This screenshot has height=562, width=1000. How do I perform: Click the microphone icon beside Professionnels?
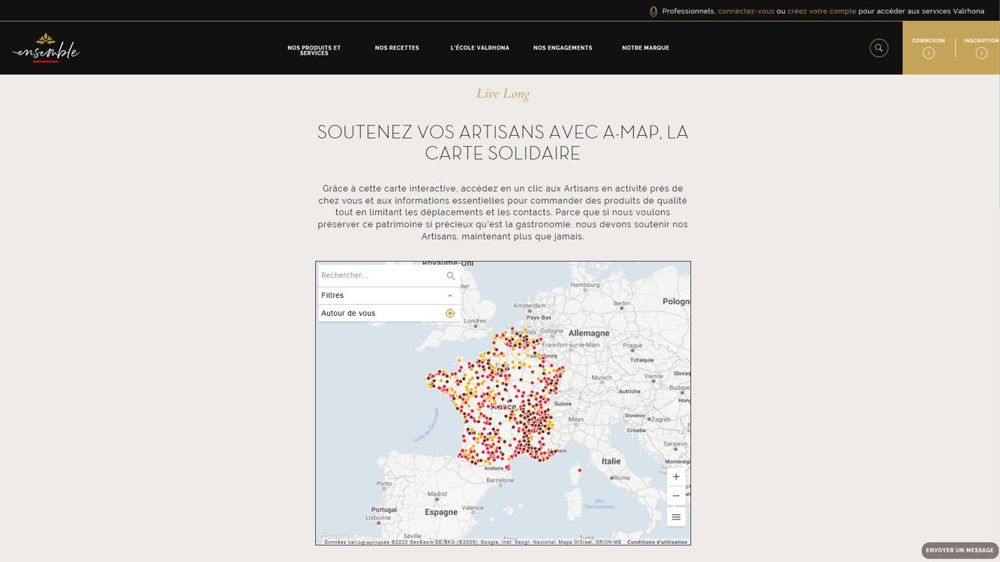pos(653,11)
